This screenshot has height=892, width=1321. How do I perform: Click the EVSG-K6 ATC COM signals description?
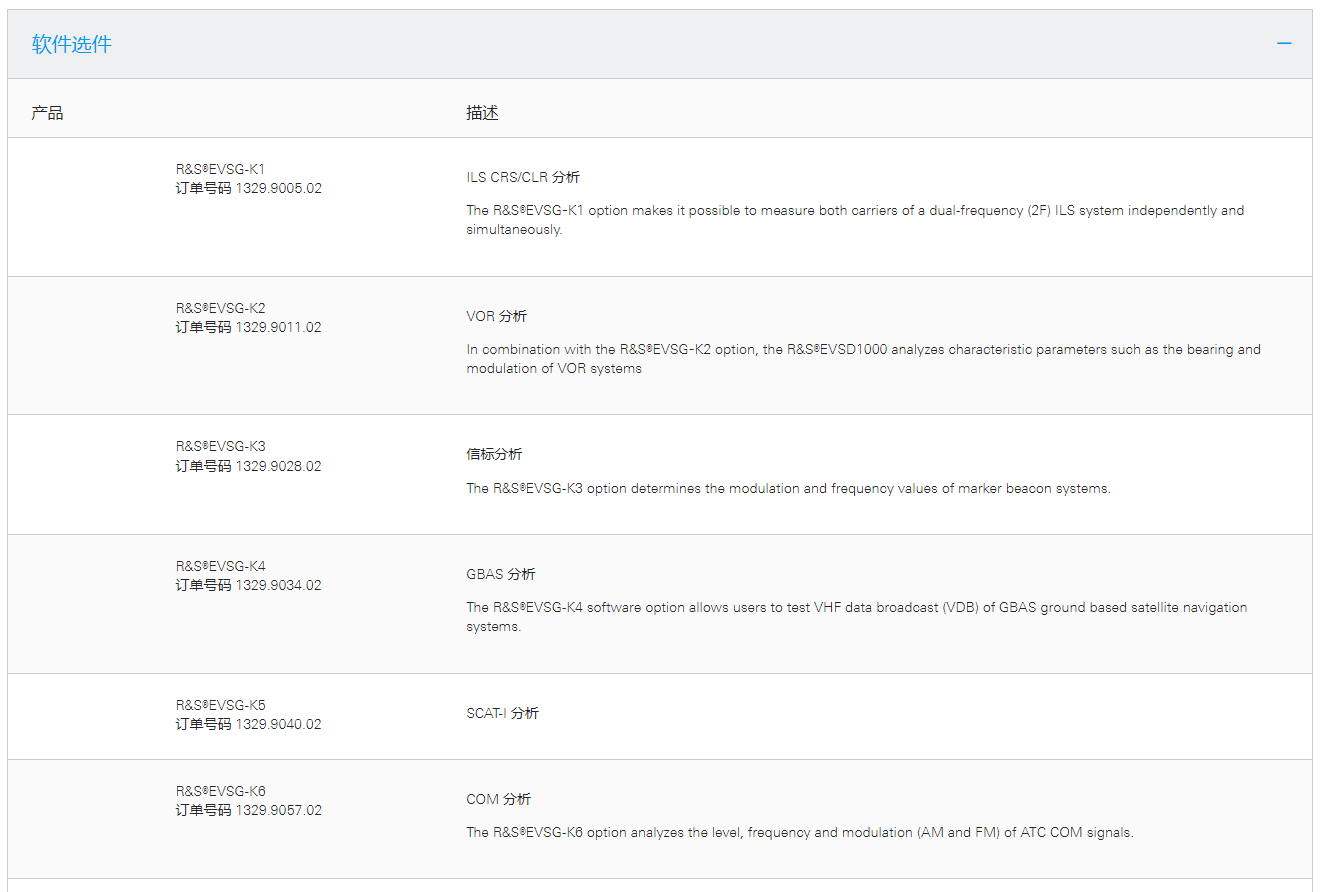800,832
